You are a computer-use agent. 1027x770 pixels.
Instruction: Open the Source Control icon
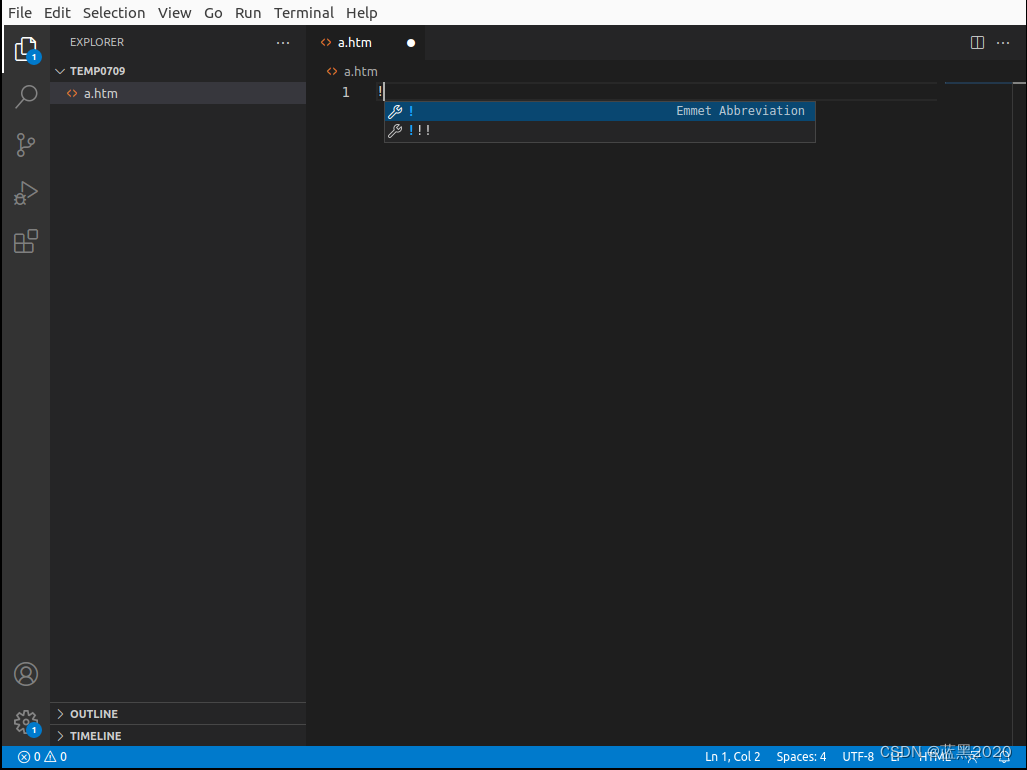click(x=25, y=145)
